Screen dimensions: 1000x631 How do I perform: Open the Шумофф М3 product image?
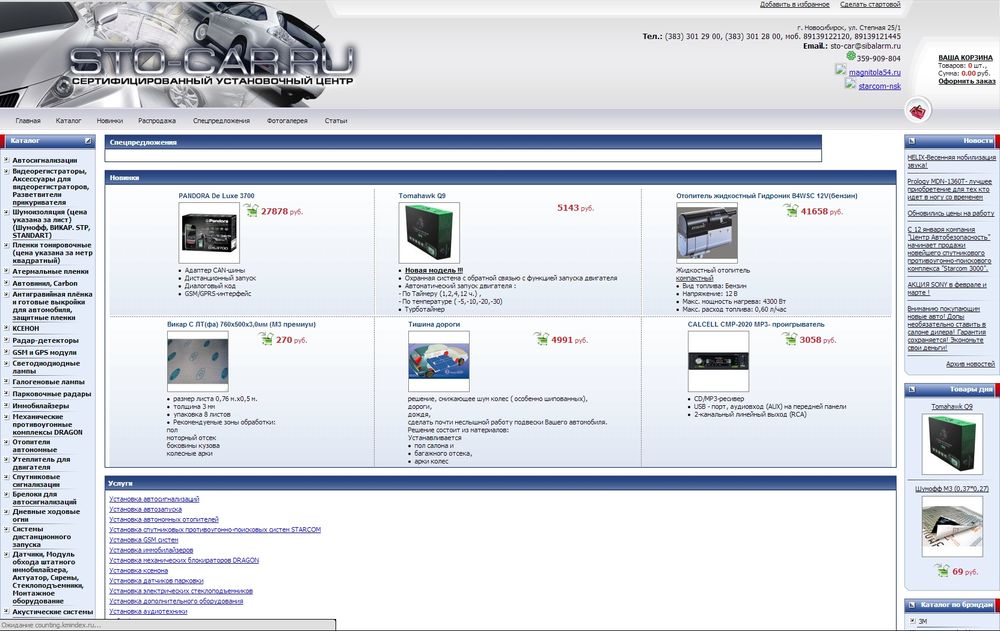[x=952, y=526]
